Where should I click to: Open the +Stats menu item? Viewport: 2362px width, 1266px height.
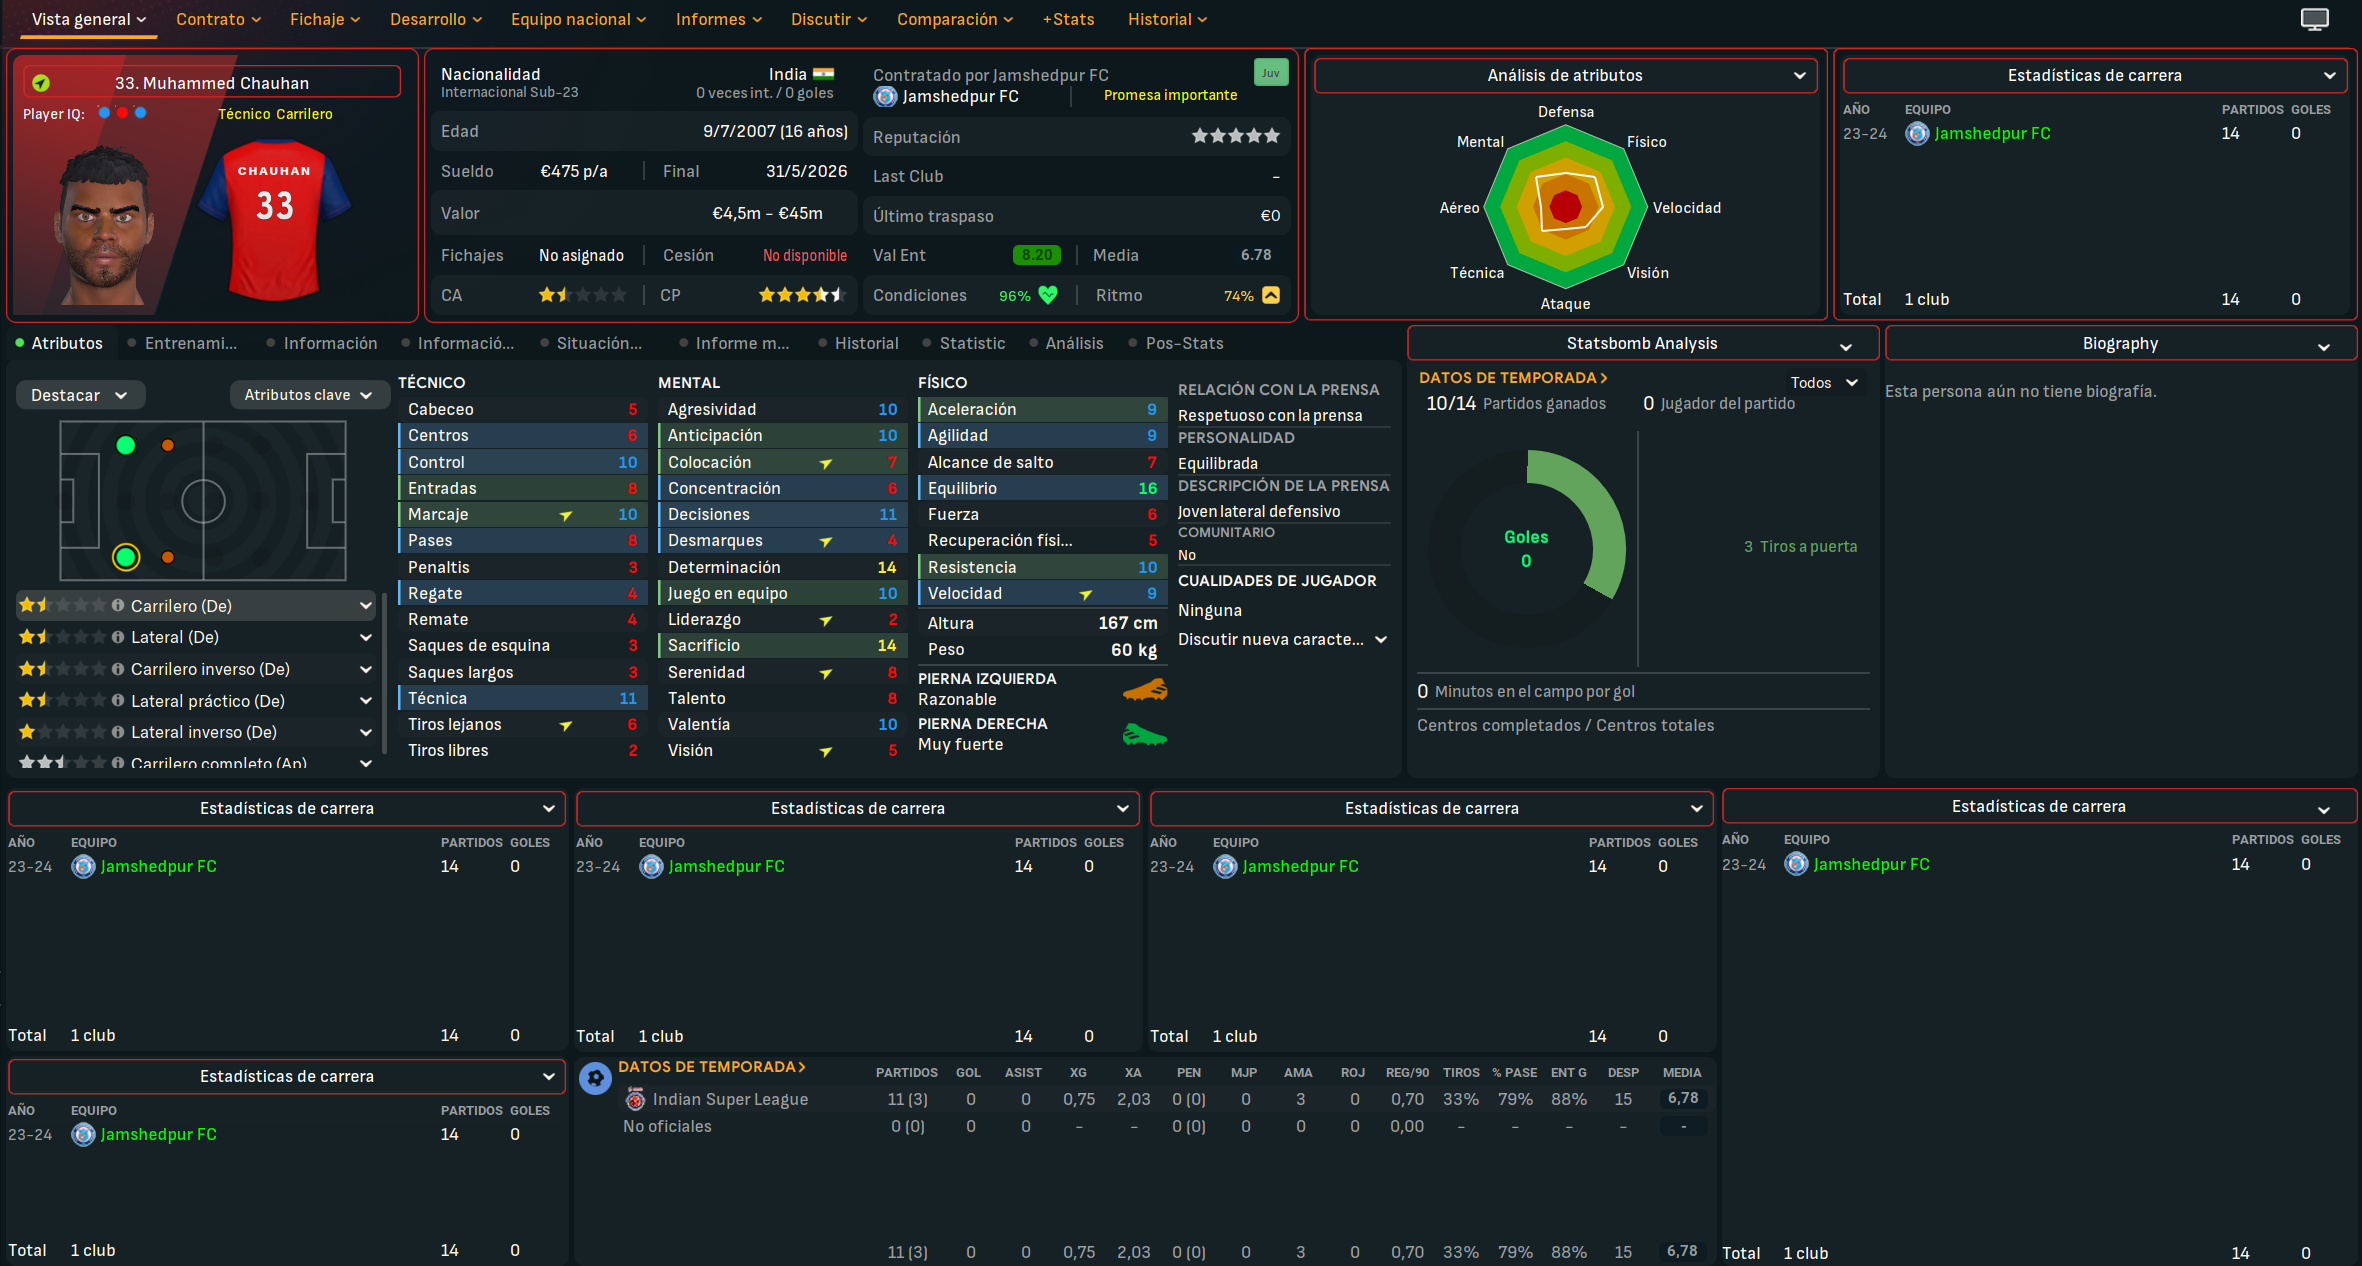click(x=1068, y=19)
